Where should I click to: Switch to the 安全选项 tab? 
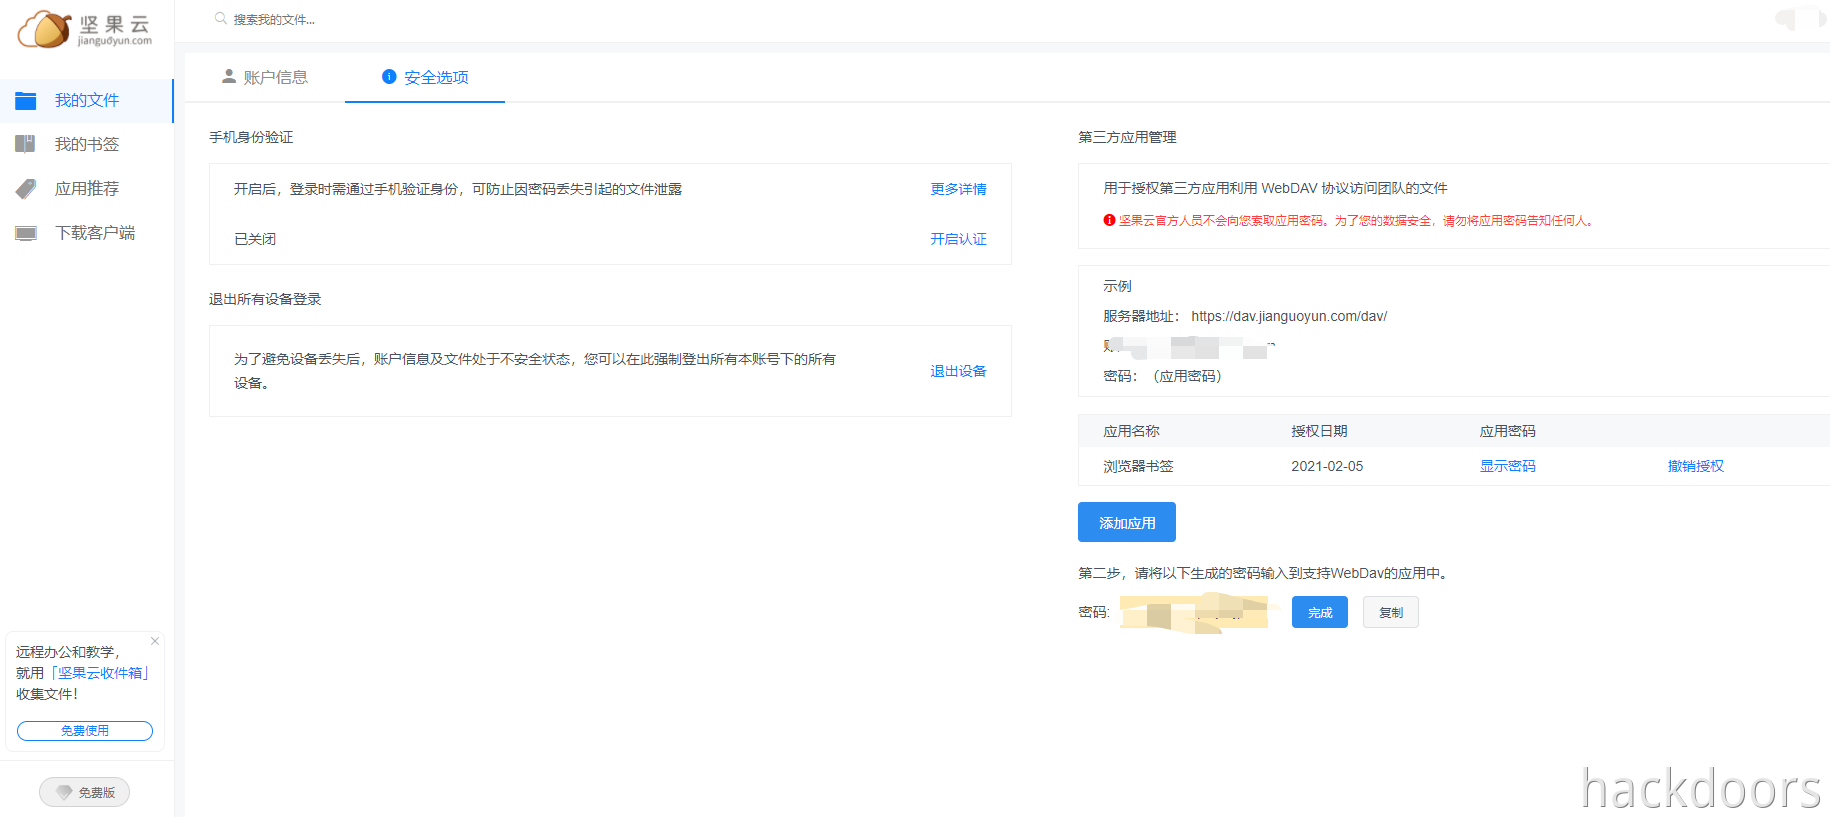tap(425, 77)
